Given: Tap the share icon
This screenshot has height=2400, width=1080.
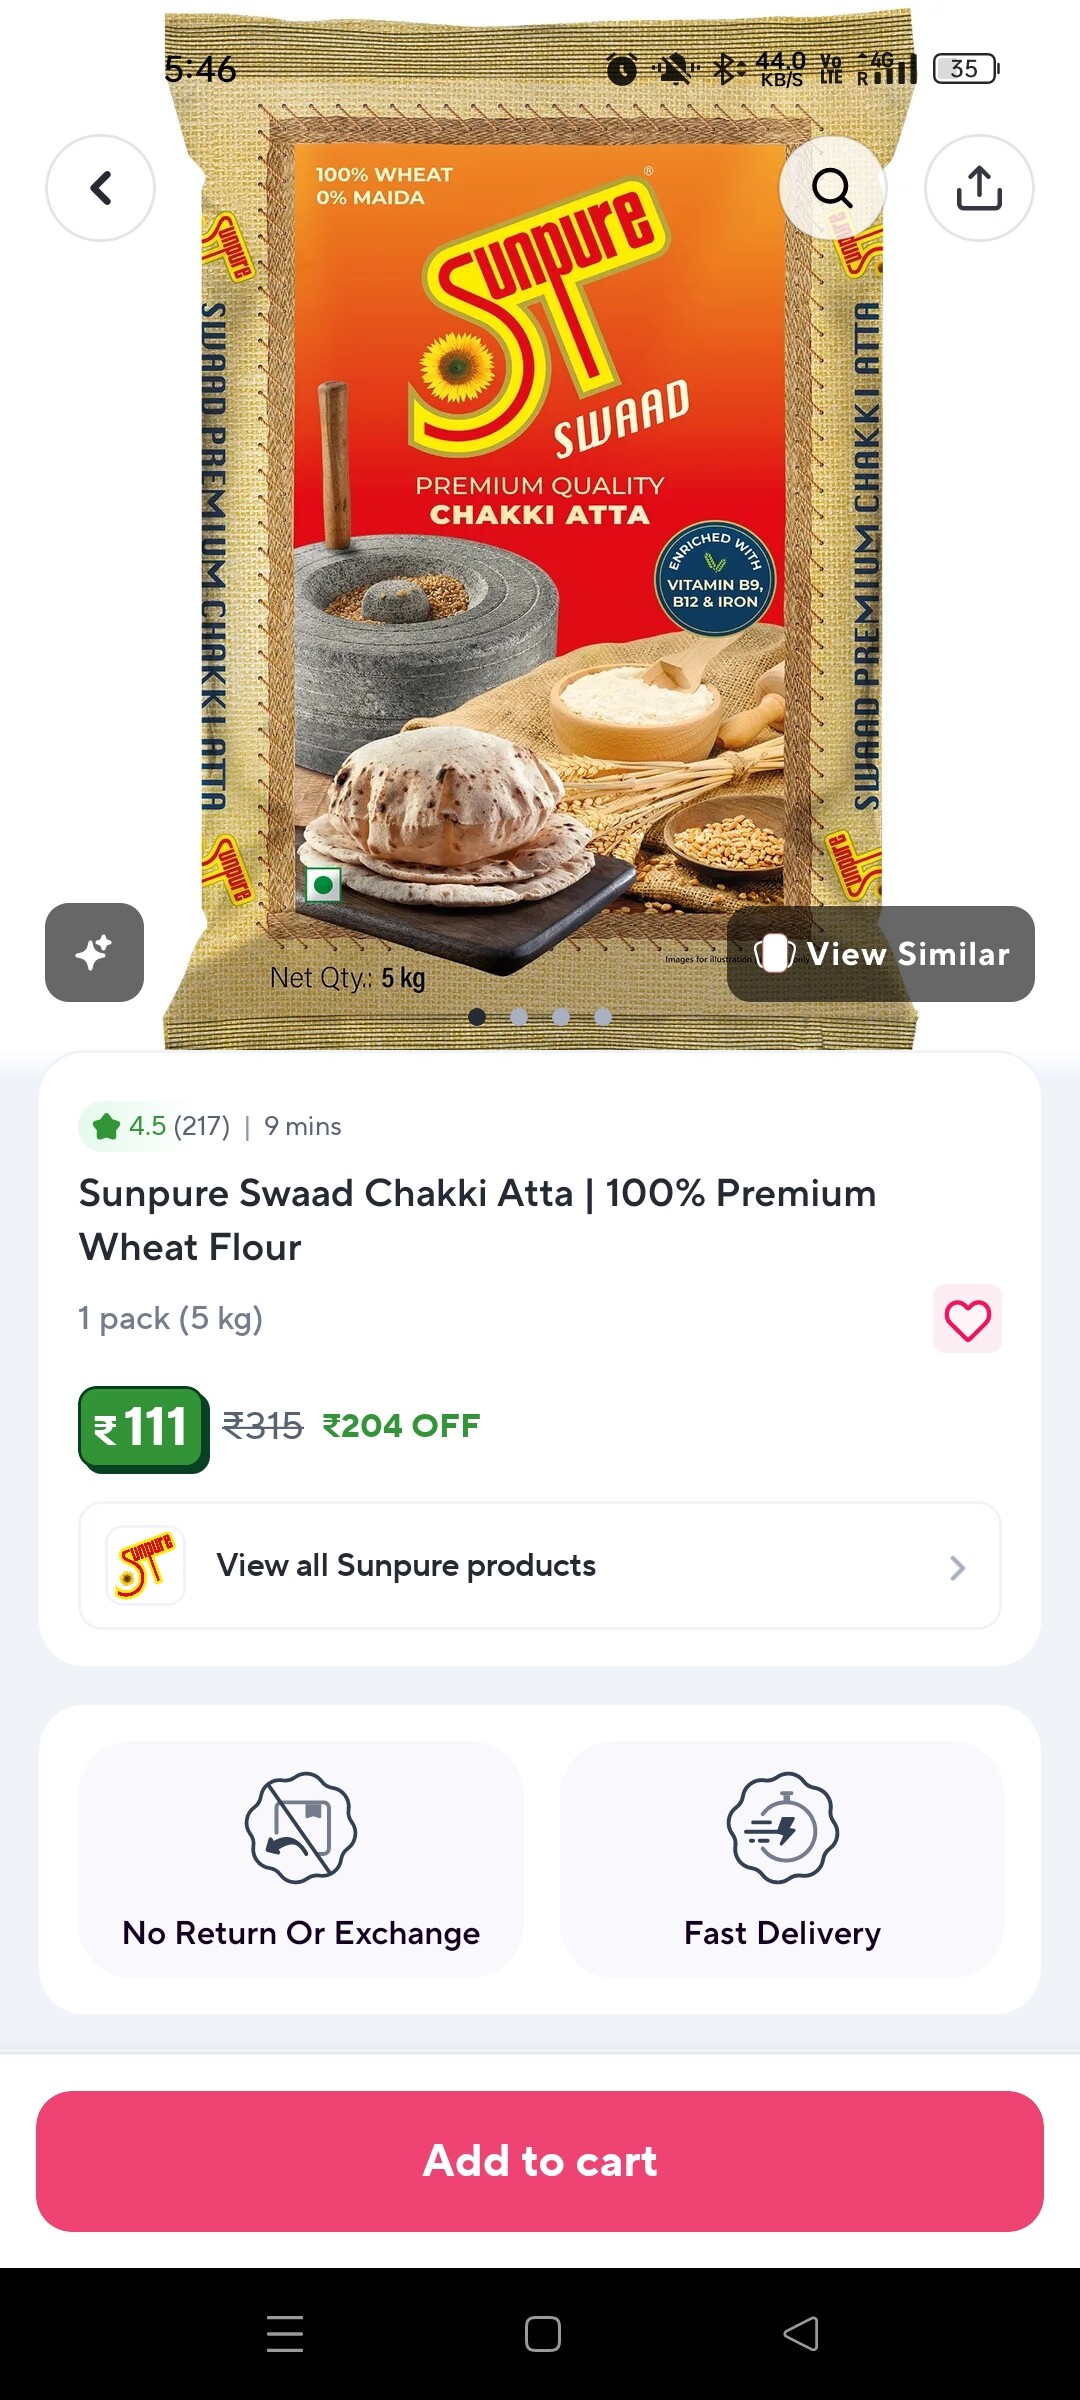Looking at the screenshot, I should (979, 188).
